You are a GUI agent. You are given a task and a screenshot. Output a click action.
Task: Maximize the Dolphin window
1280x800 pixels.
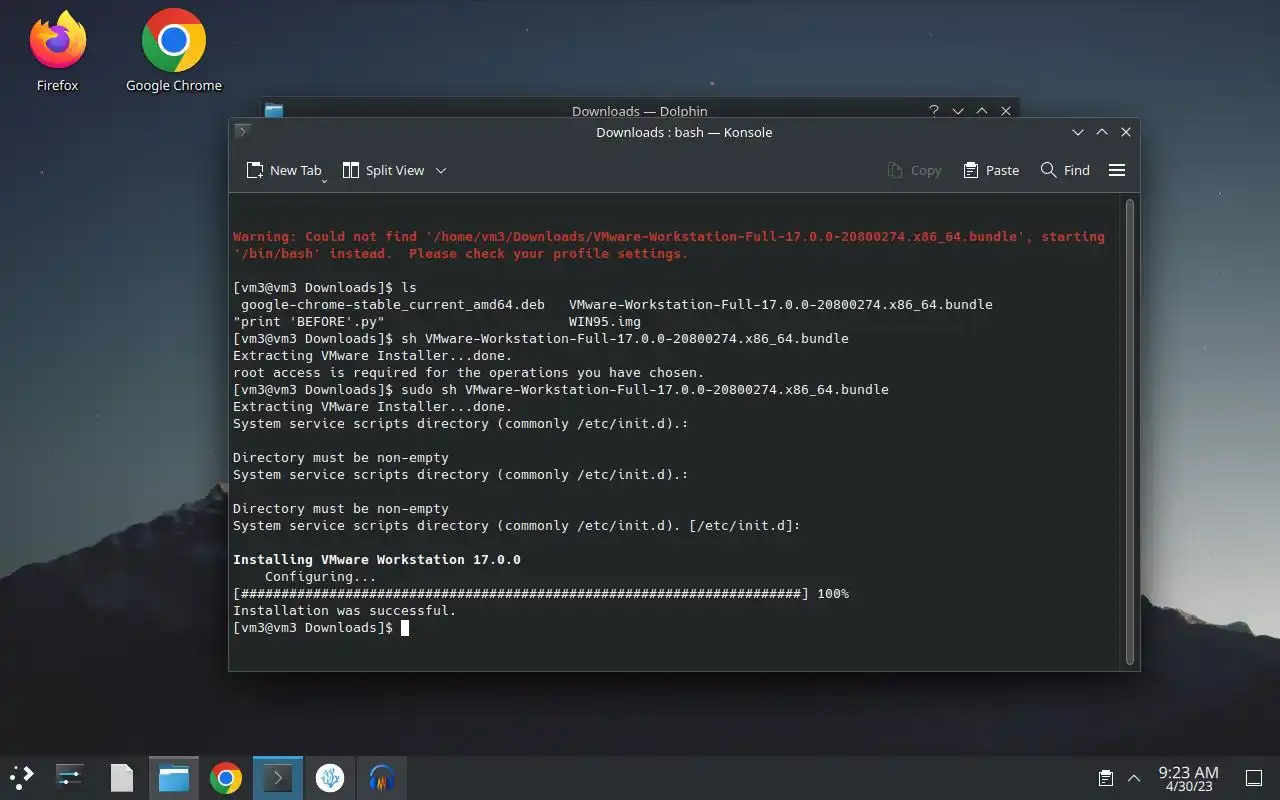click(x=982, y=111)
